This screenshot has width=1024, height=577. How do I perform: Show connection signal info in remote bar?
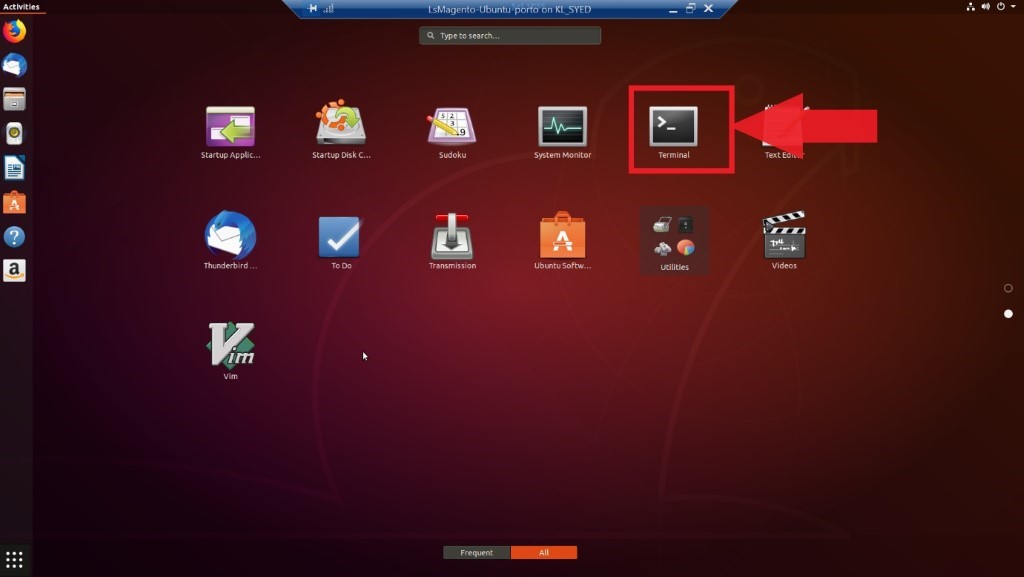[x=328, y=8]
